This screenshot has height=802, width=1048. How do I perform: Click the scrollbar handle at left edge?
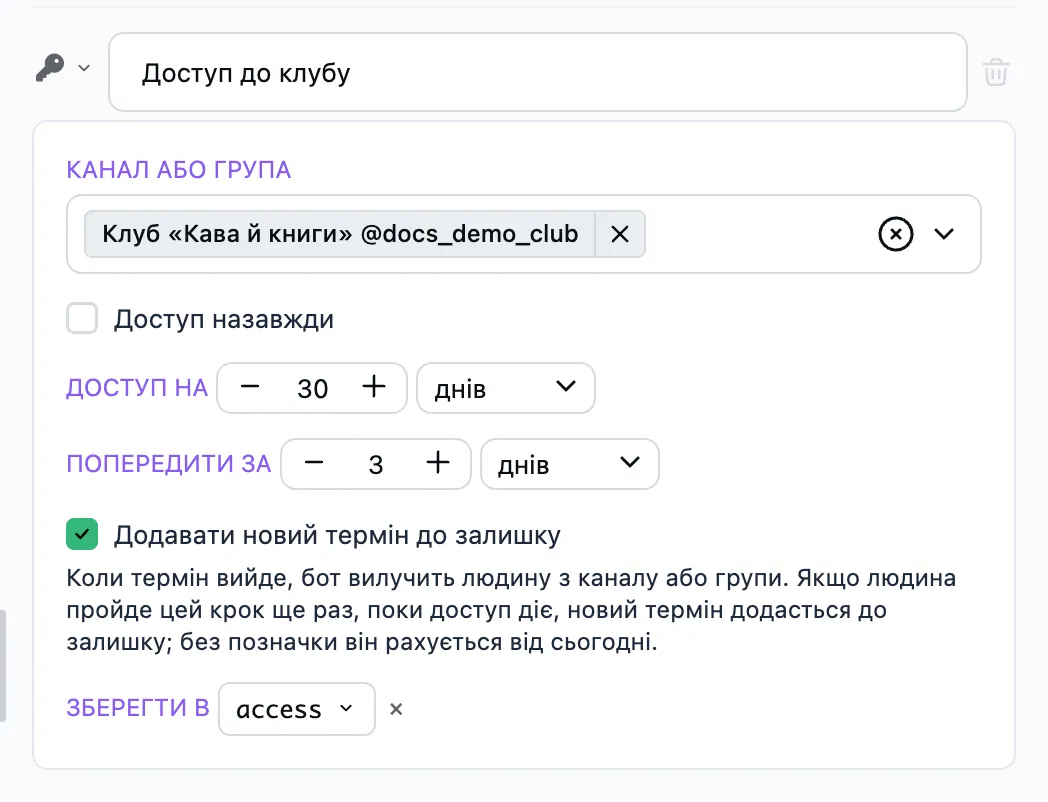[x=3, y=666]
